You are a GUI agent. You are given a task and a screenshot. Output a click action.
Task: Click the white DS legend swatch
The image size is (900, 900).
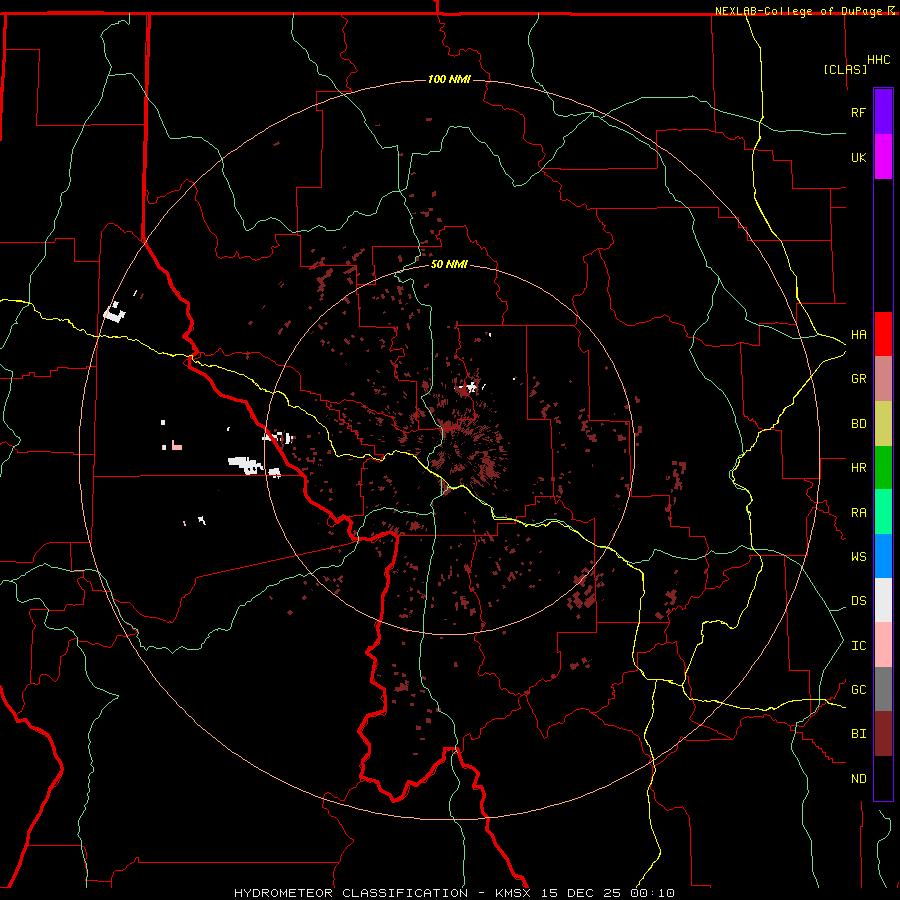coord(883,600)
